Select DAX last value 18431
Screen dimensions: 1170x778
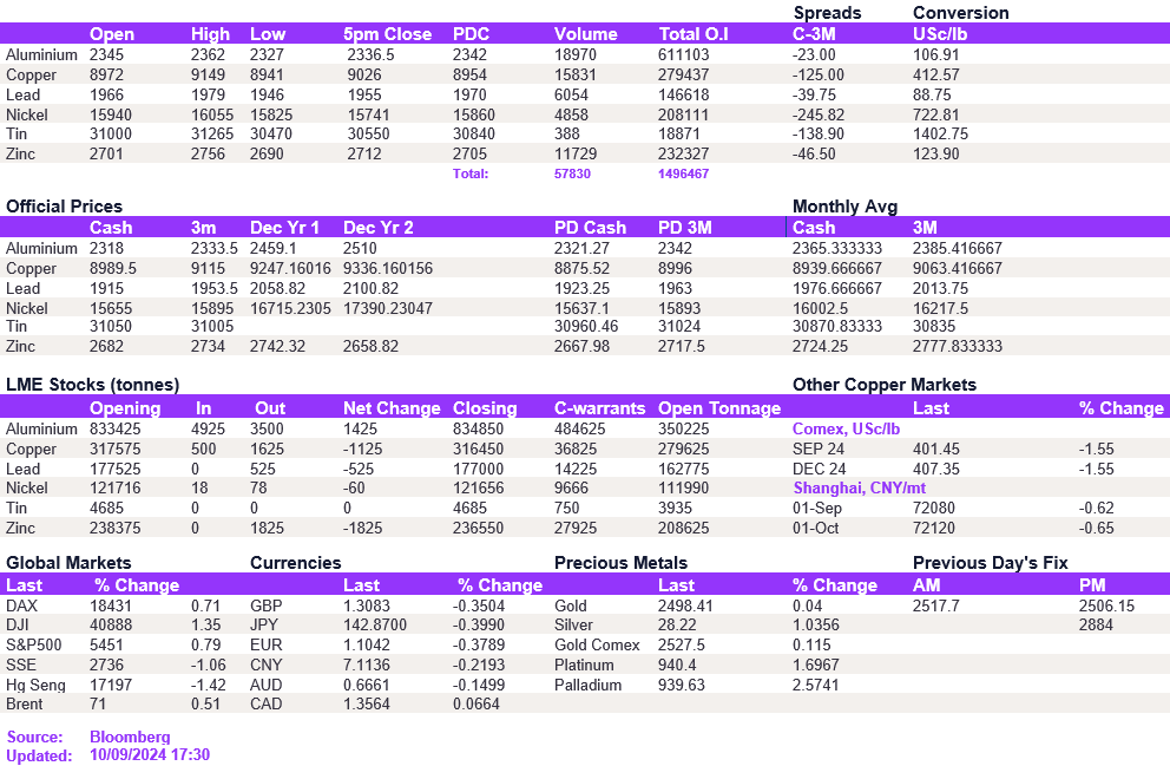click(110, 606)
